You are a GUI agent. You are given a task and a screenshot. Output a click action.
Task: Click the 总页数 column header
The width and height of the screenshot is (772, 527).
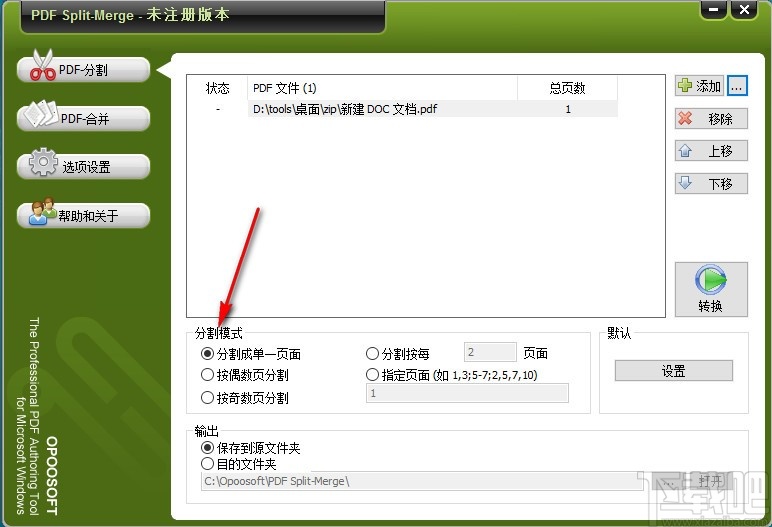point(567,88)
